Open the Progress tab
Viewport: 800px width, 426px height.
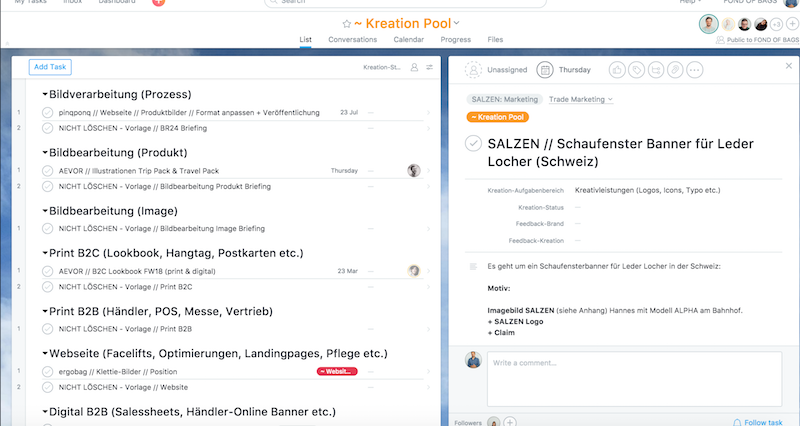coord(456,39)
